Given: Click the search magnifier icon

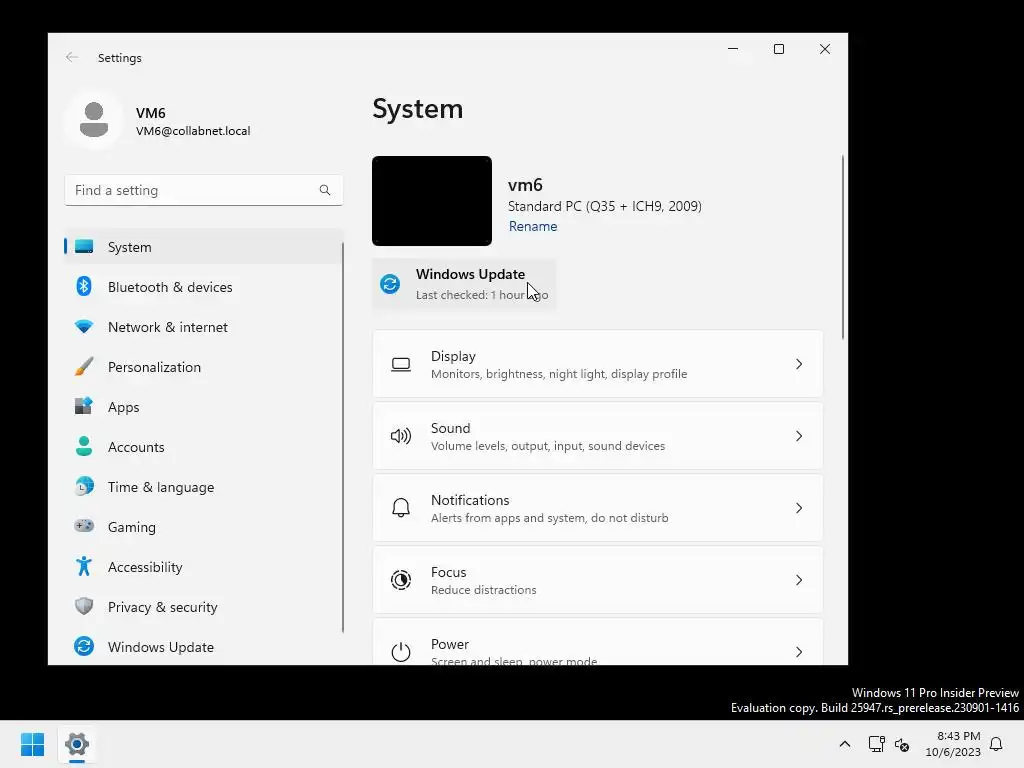Looking at the screenshot, I should 325,190.
